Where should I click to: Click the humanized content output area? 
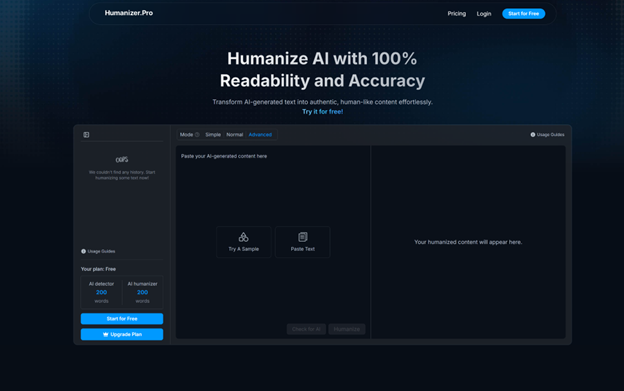point(468,242)
